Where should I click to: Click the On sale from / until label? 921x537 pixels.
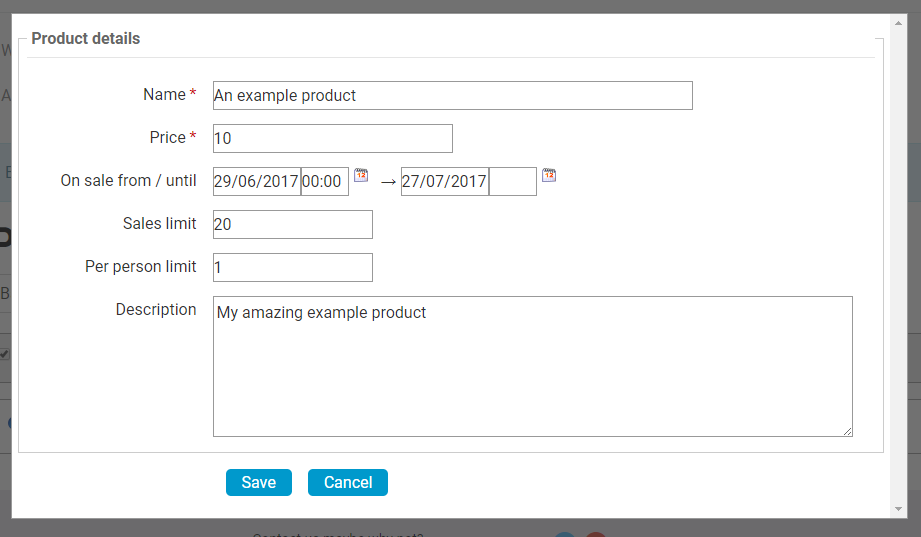pos(128,180)
